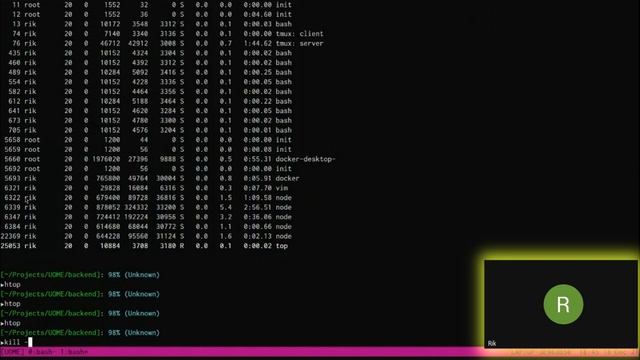Click PID 5660 in the process list
This screenshot has width=640, height=360.
13,159
